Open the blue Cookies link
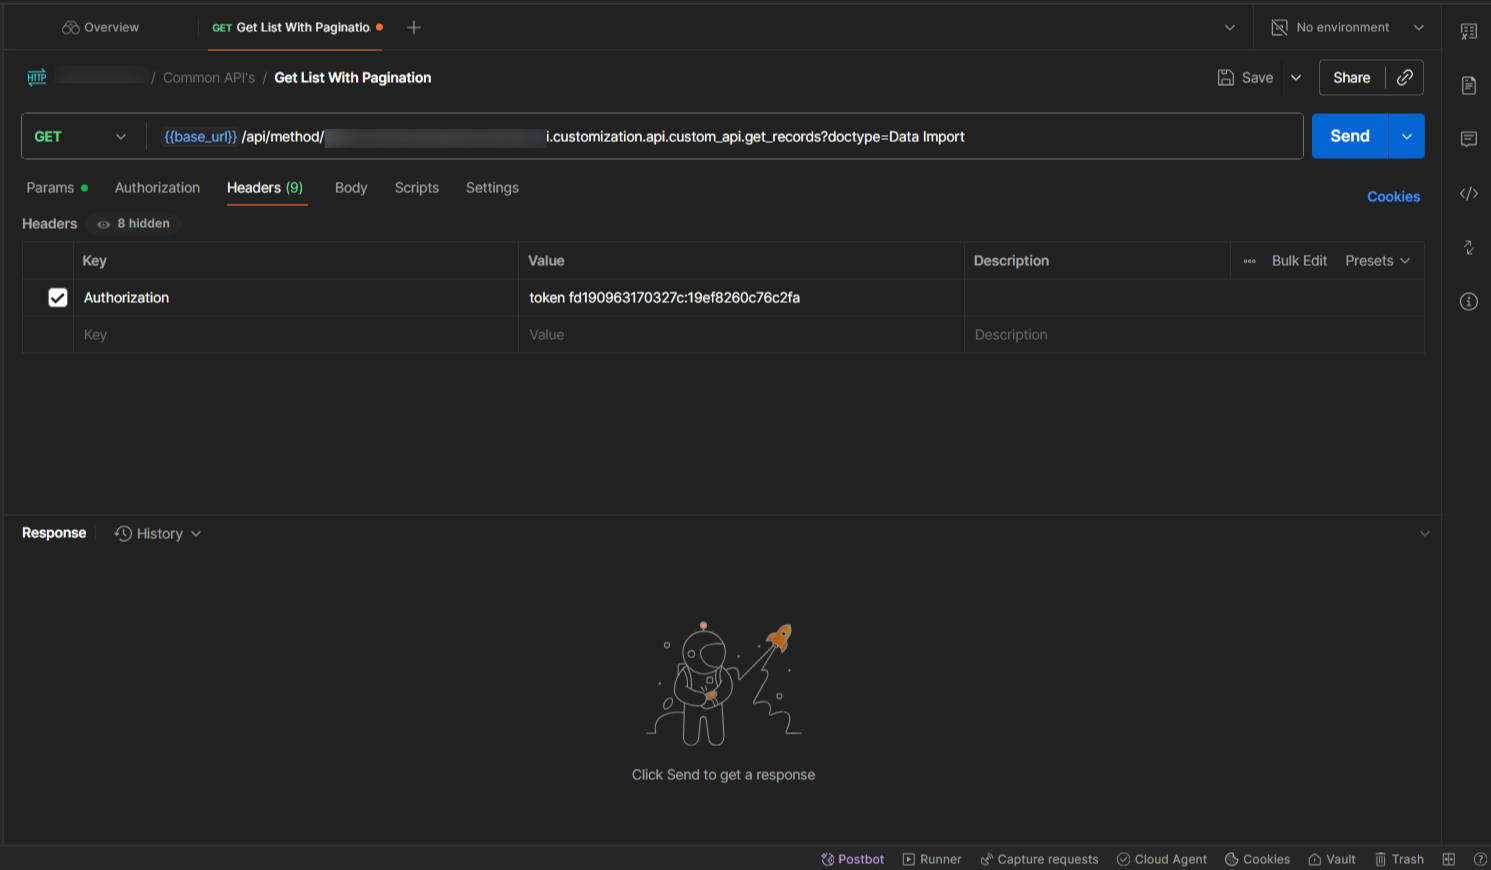This screenshot has width=1491, height=870. (x=1393, y=197)
